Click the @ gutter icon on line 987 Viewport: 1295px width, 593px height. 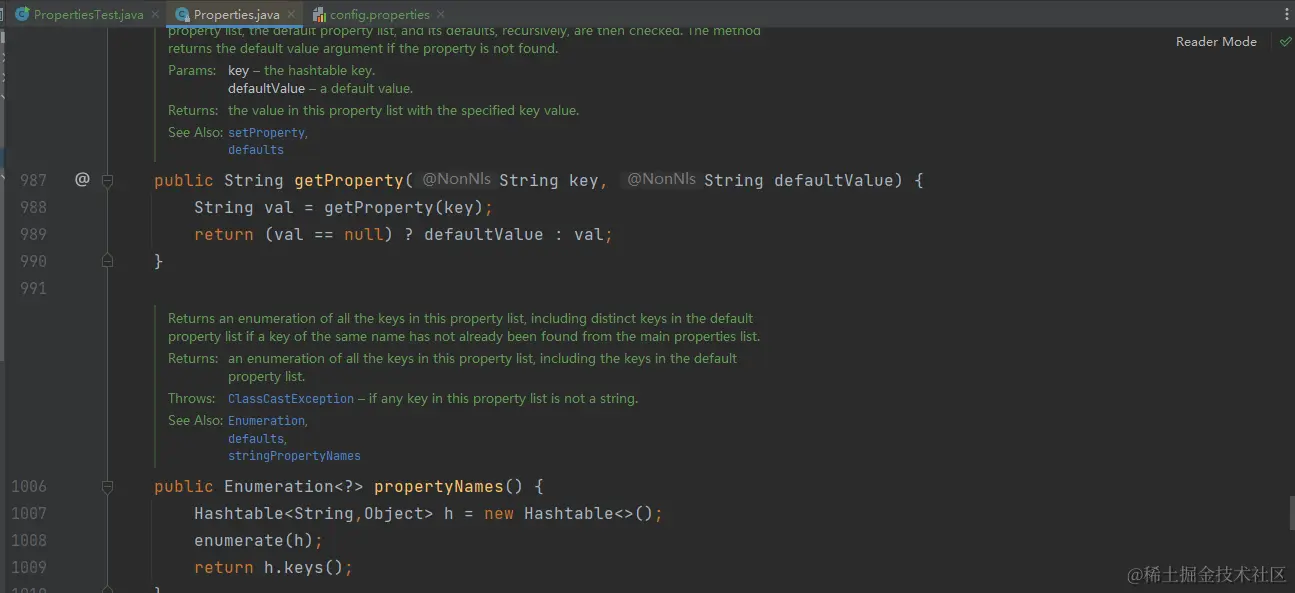pos(82,180)
